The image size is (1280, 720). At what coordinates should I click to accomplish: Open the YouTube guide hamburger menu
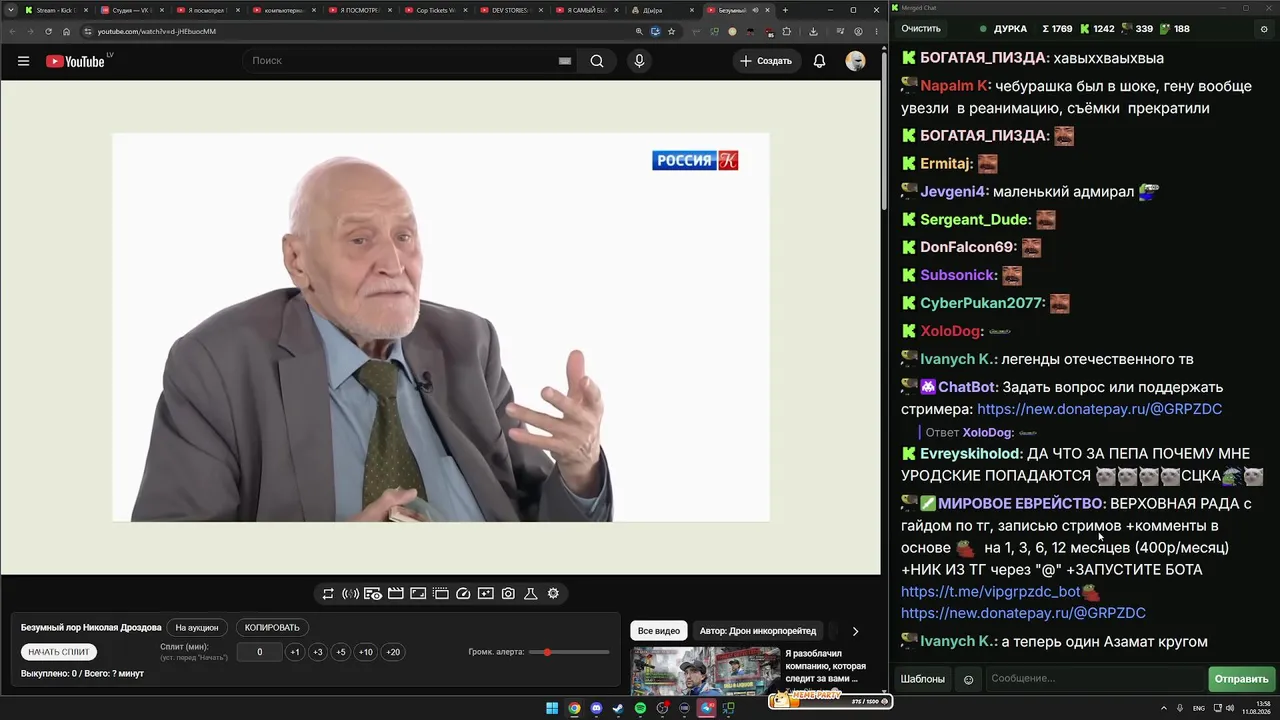point(23,61)
